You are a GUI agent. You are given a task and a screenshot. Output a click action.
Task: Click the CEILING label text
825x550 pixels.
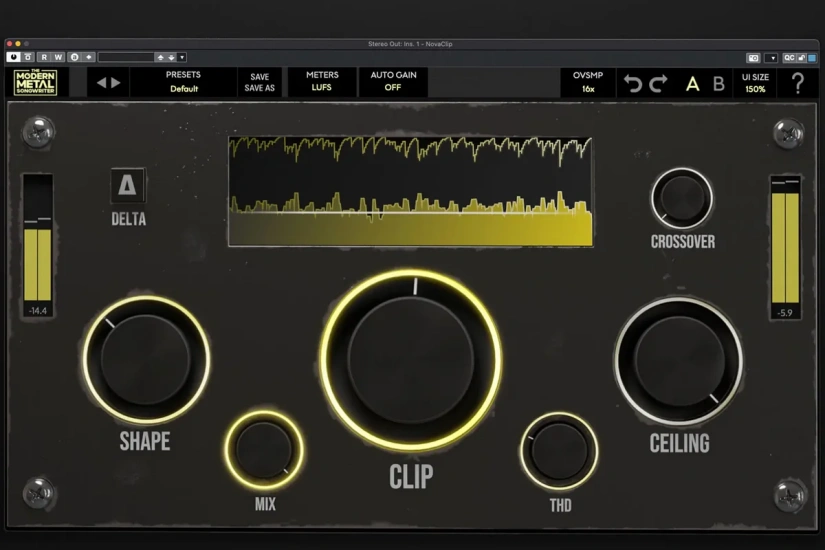679,443
